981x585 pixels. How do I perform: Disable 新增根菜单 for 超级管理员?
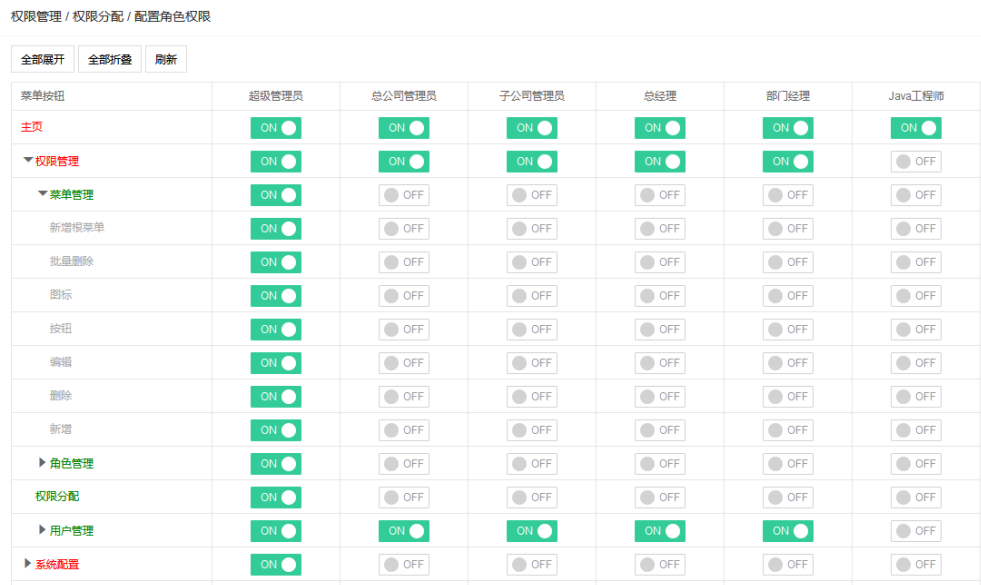(x=276, y=229)
